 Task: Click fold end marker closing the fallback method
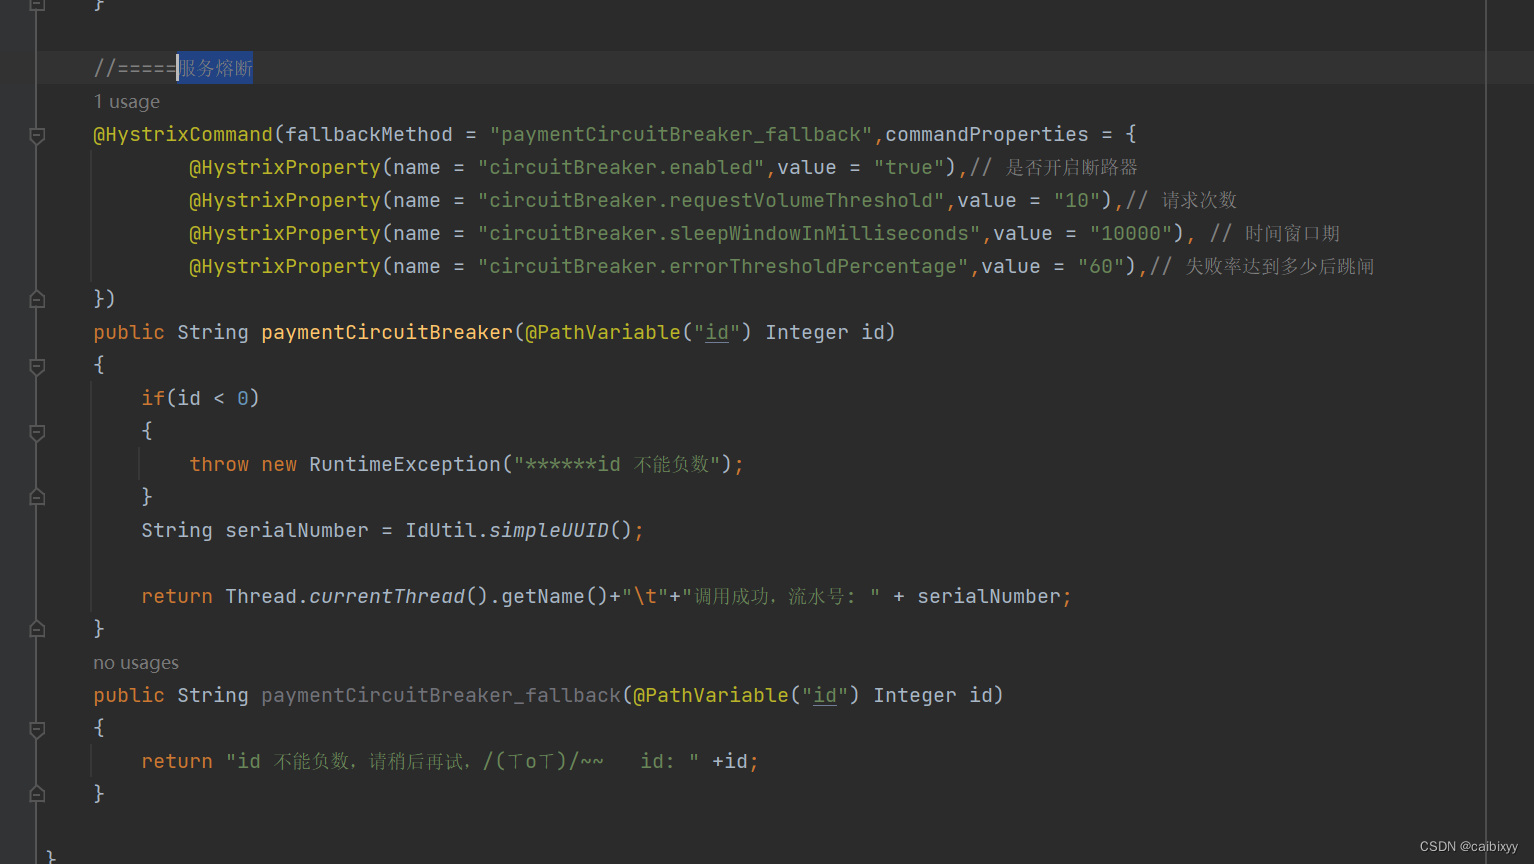(37, 794)
